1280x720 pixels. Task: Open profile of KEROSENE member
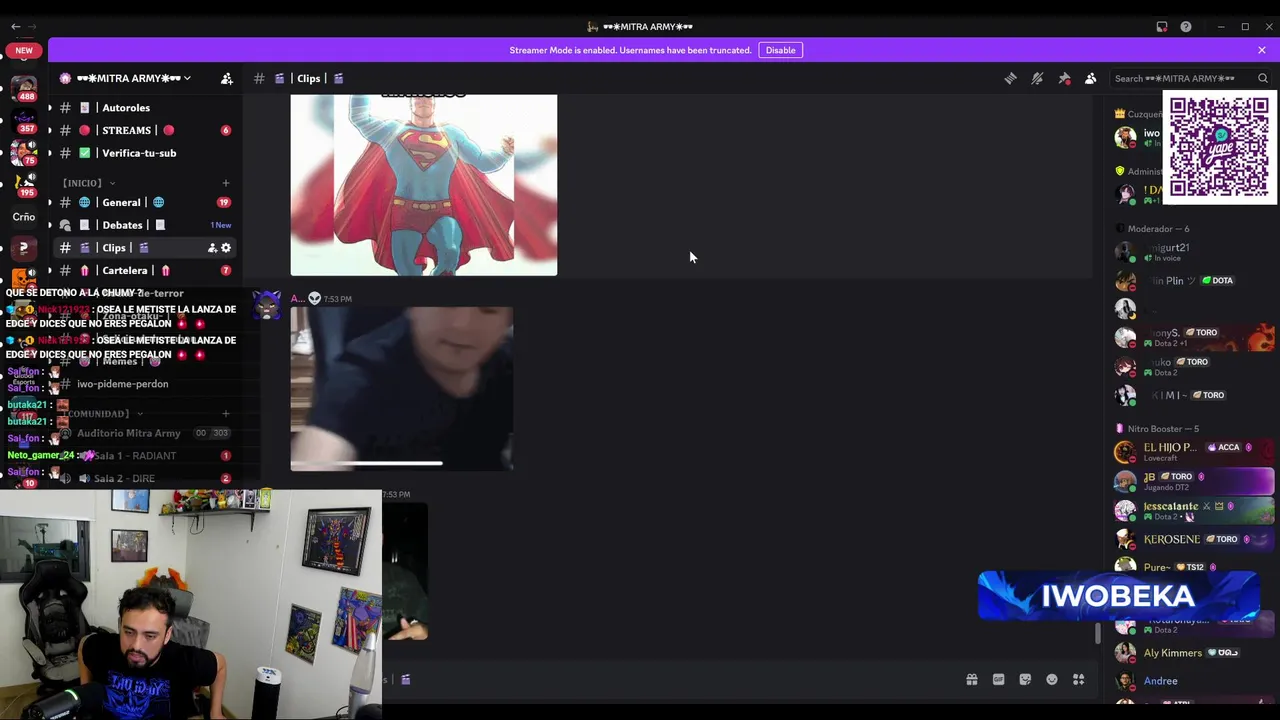1192,539
